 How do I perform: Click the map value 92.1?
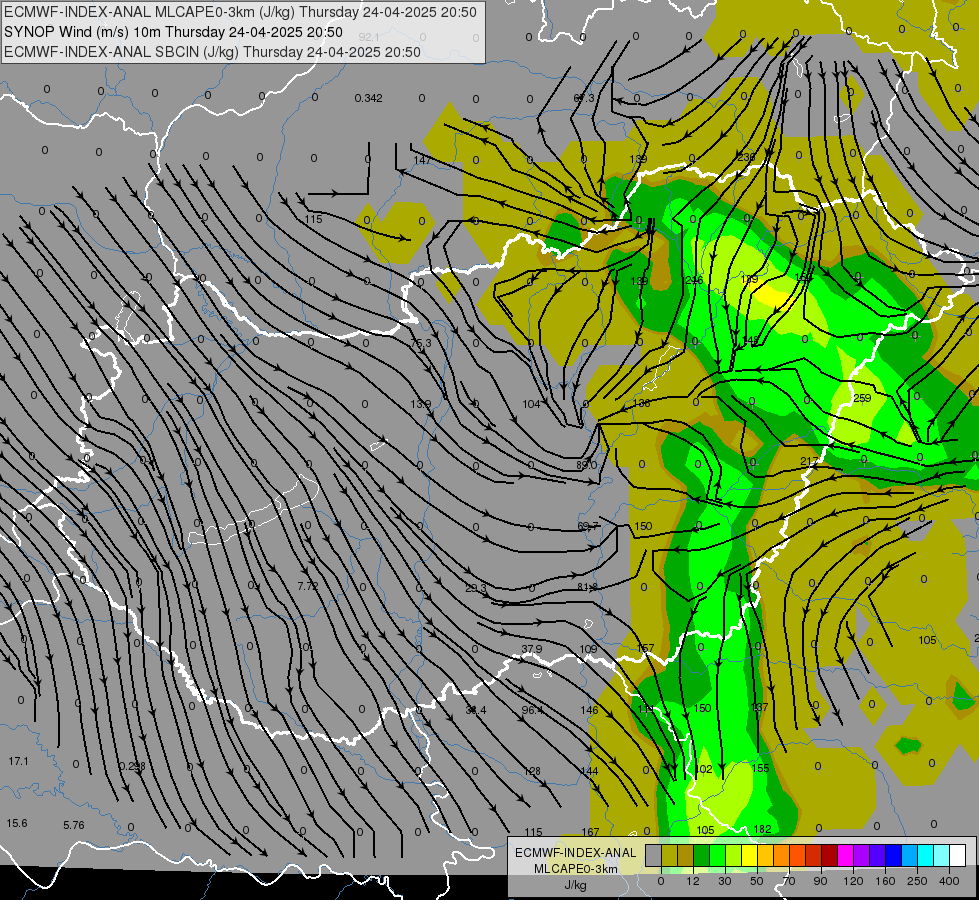click(x=369, y=37)
